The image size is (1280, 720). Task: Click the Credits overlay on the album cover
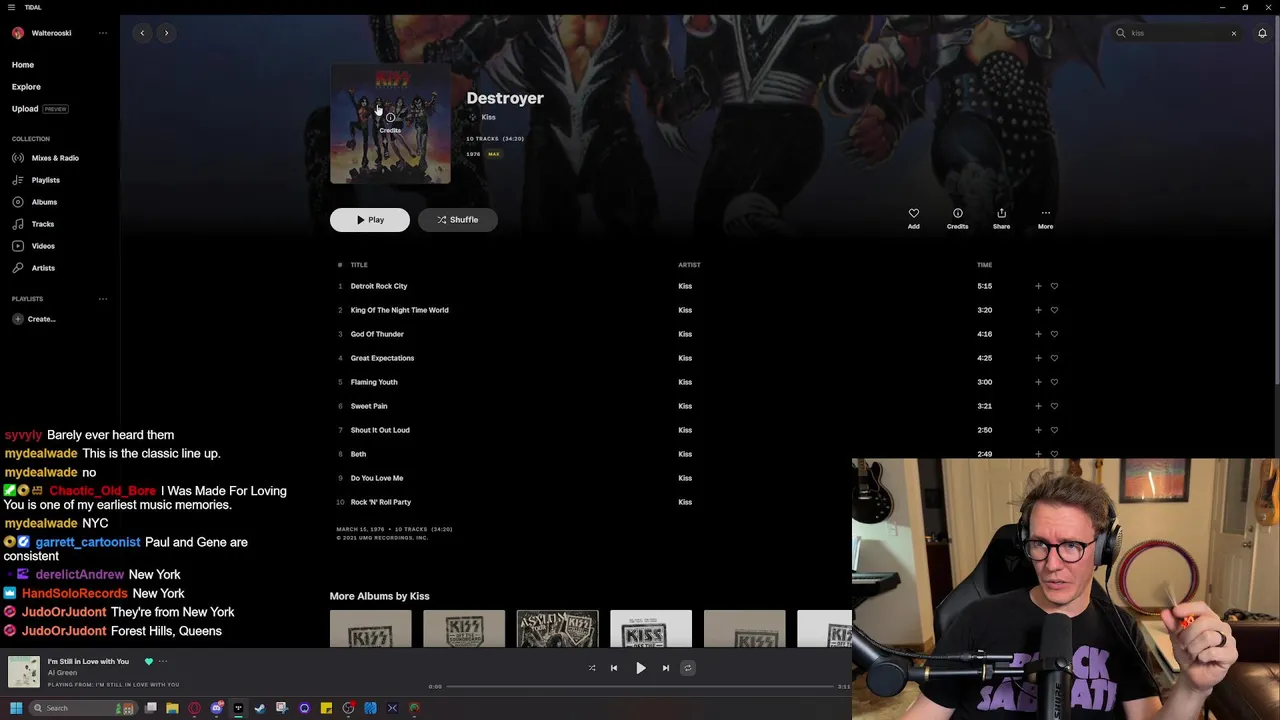(x=390, y=123)
